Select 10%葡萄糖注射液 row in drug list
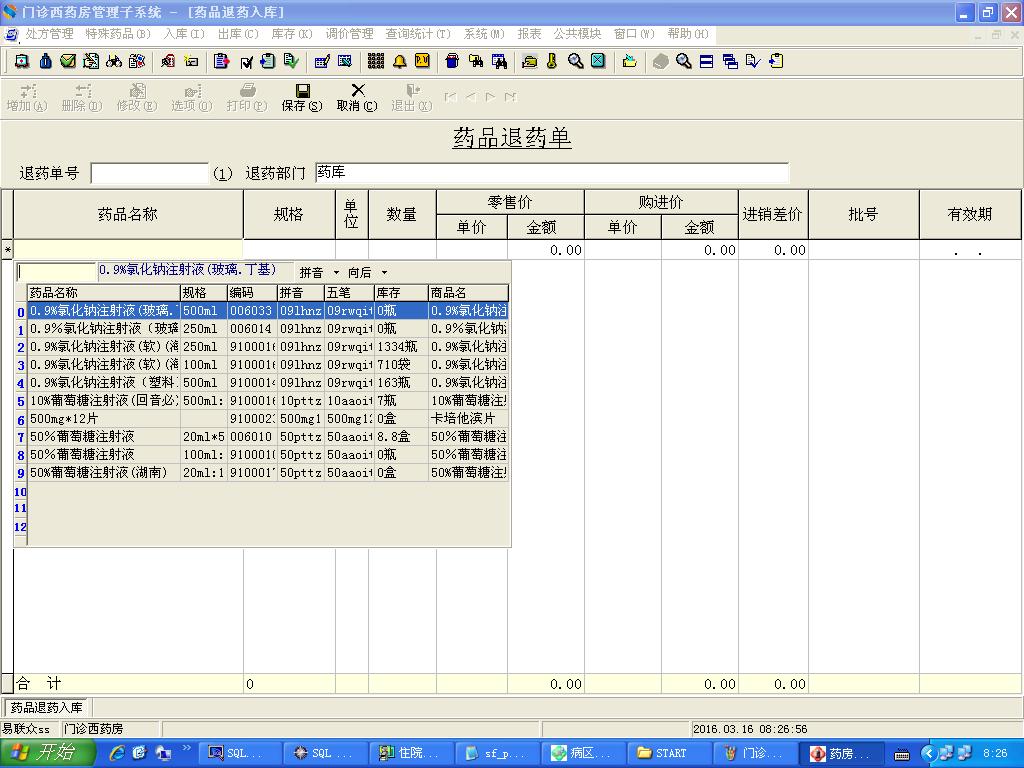The width and height of the screenshot is (1024, 768). [x=104, y=401]
